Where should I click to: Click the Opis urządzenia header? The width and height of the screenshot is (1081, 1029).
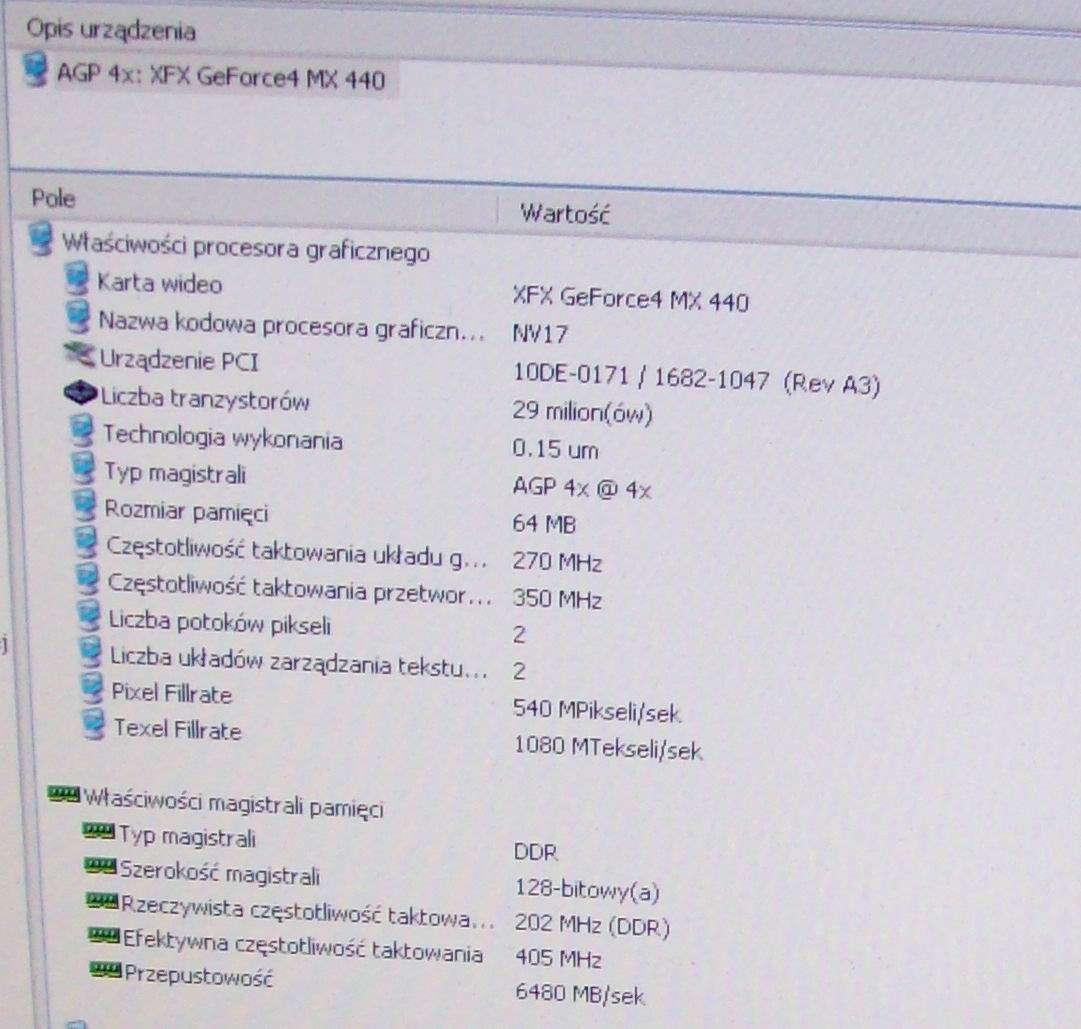pos(110,30)
